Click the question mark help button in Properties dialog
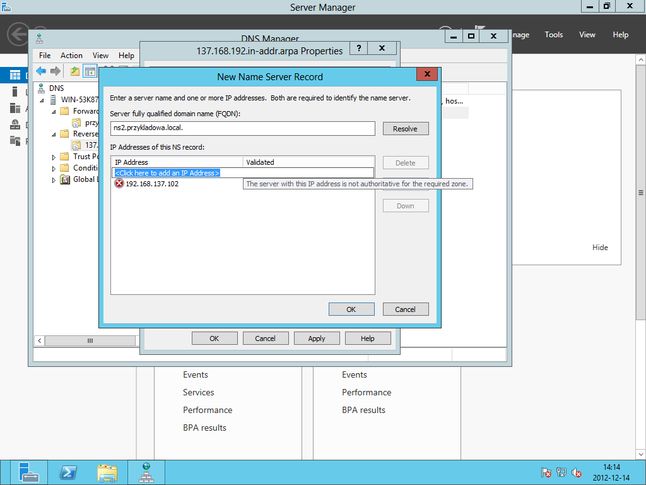The image size is (646, 485). tap(359, 48)
